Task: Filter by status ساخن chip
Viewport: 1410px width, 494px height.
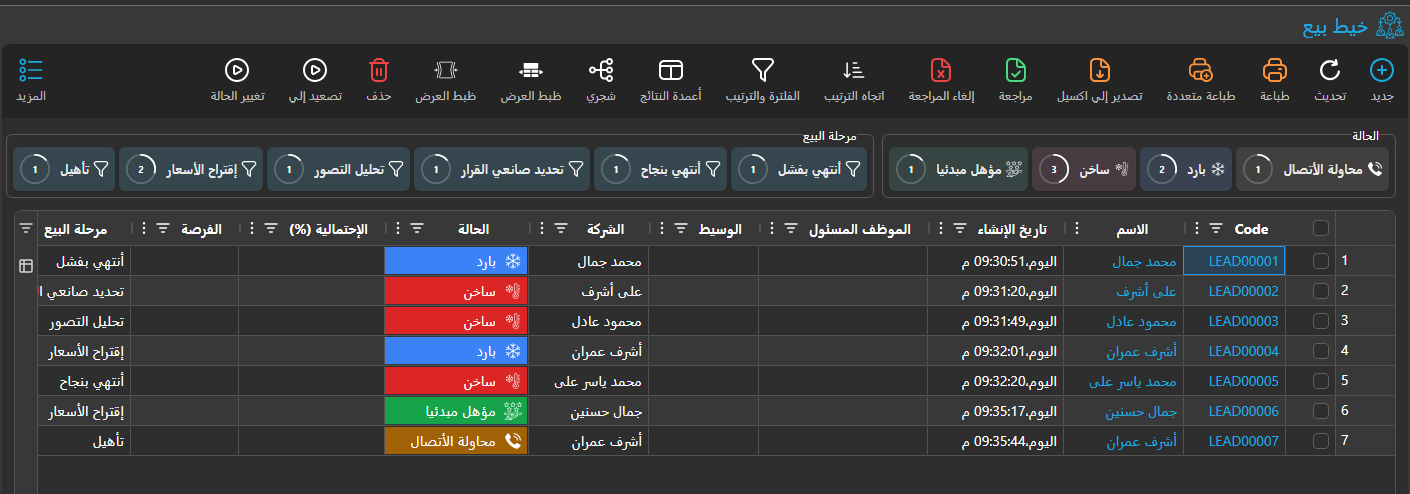Action: 1084,170
